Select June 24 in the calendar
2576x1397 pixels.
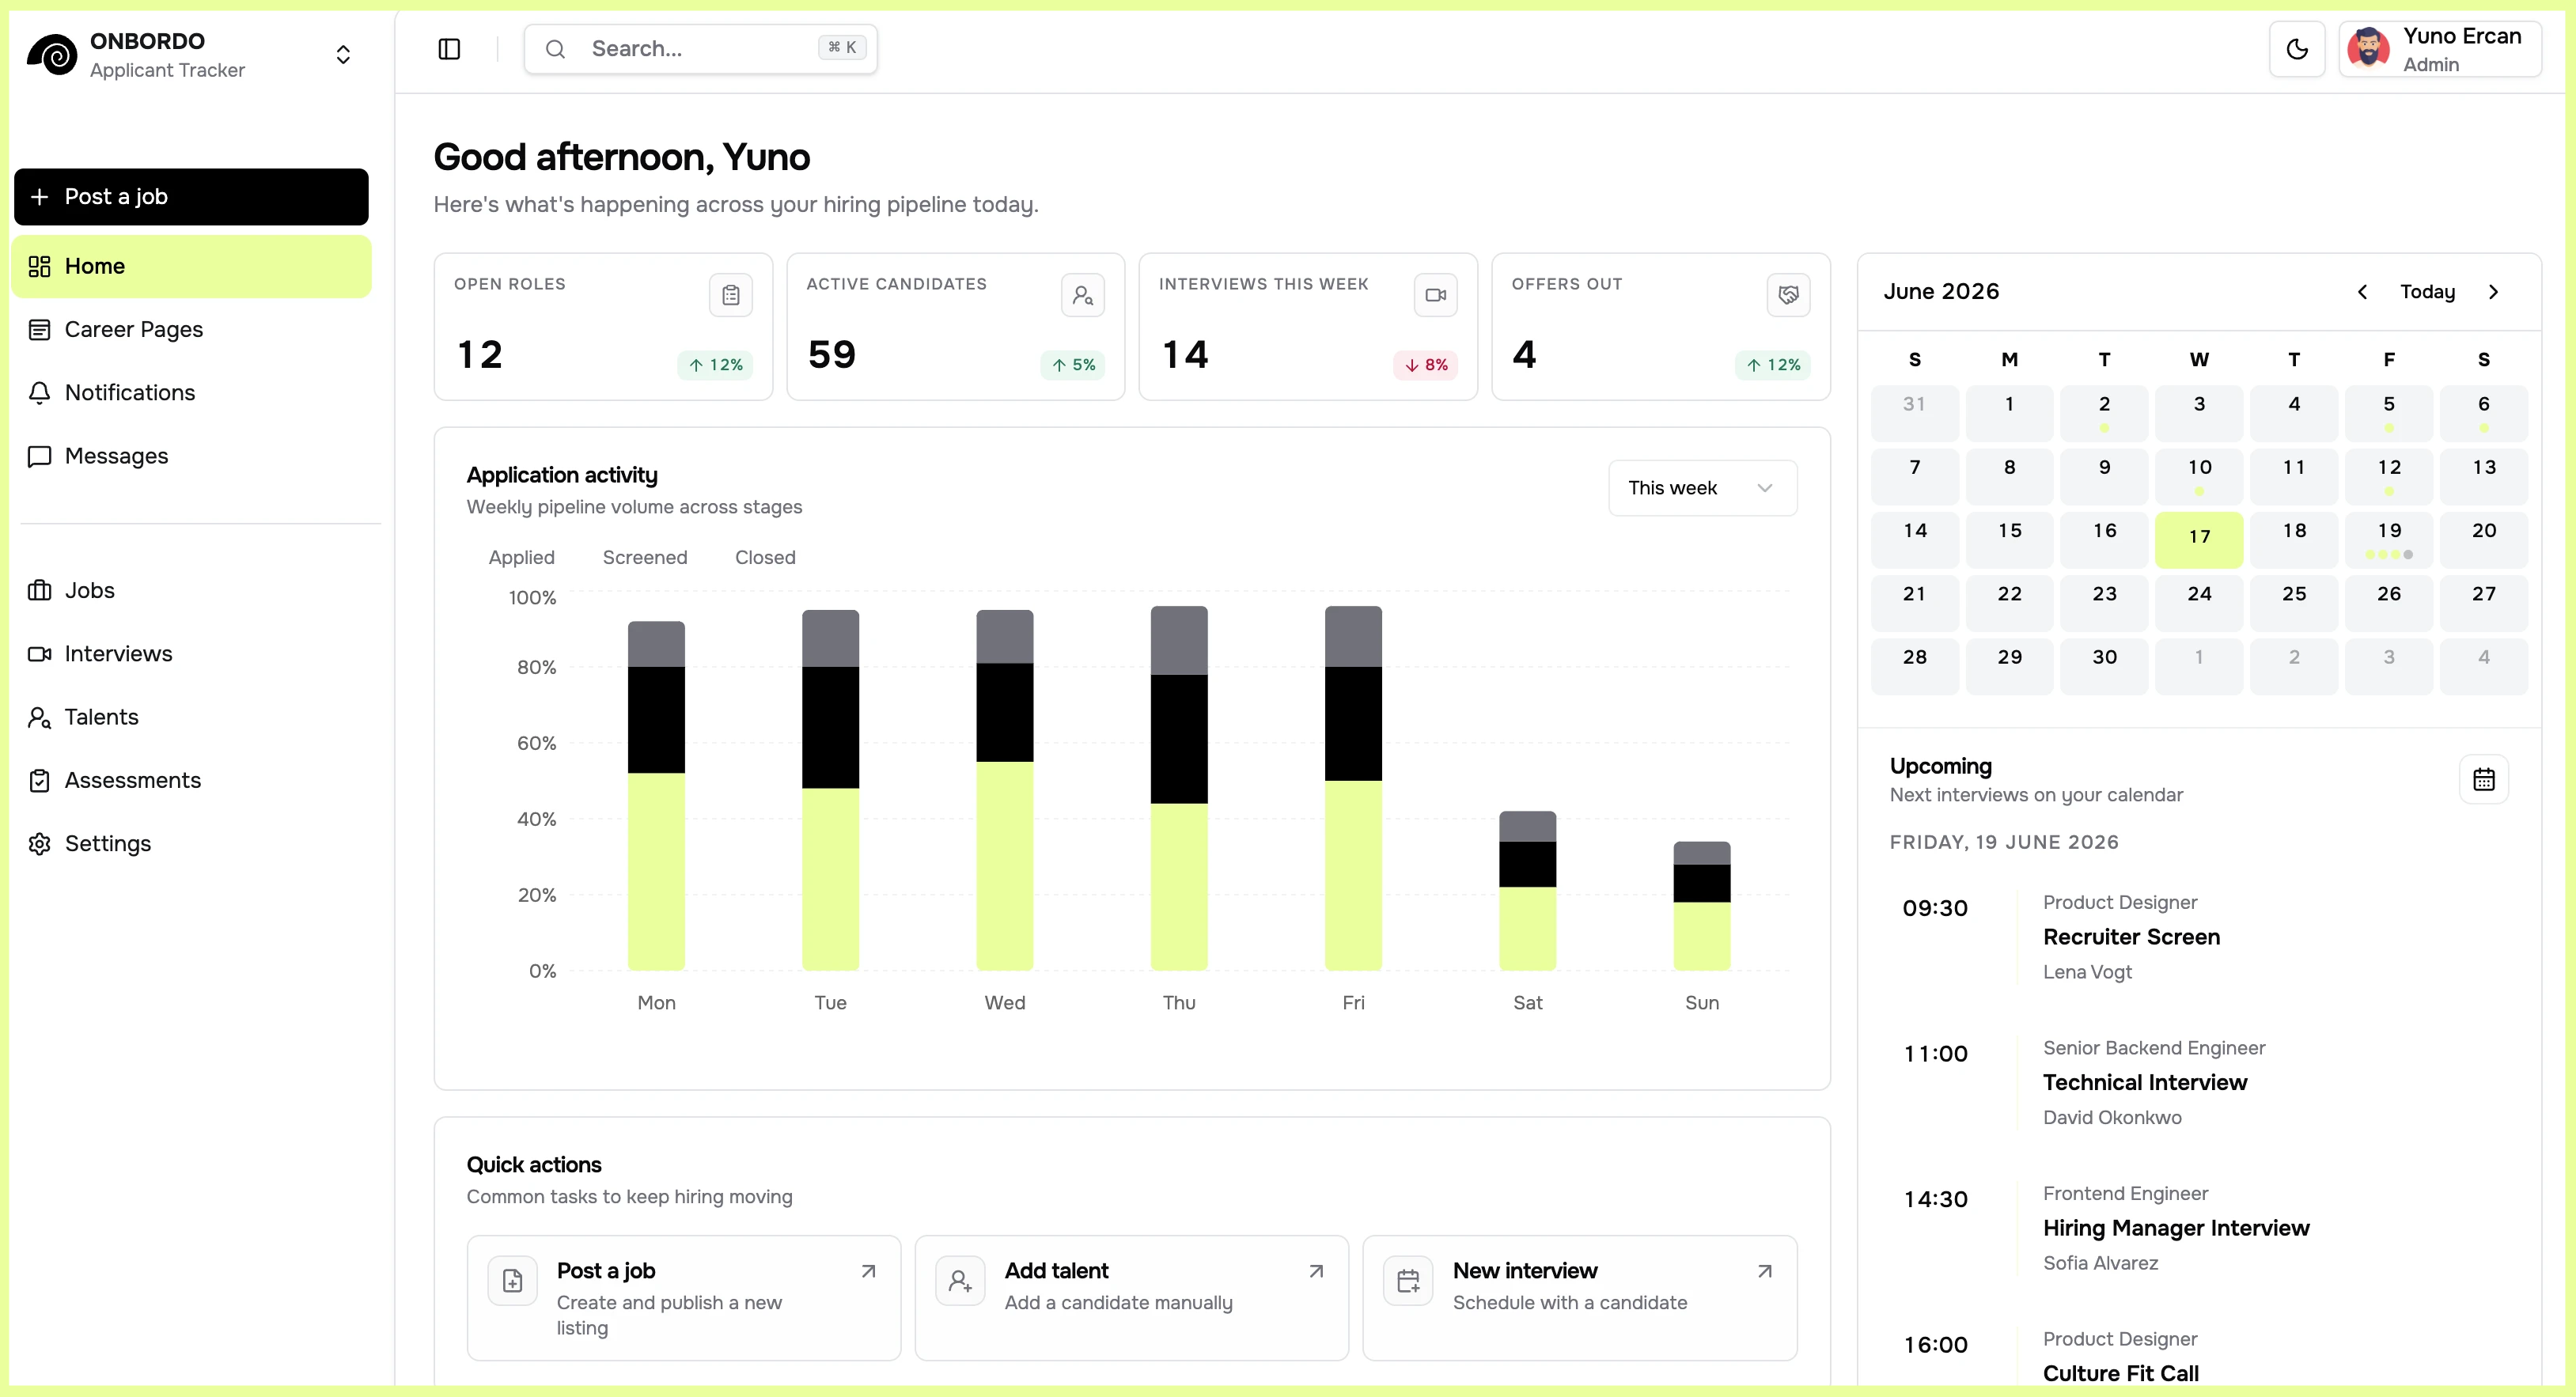point(2199,603)
